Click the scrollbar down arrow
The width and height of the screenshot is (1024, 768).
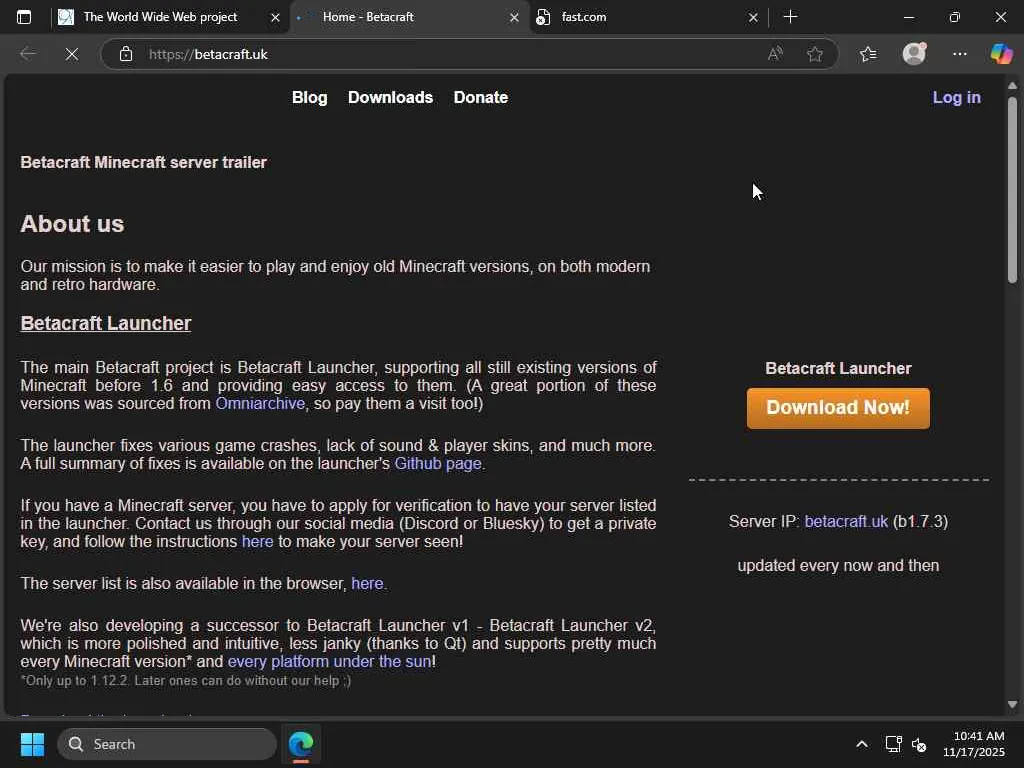(1012, 705)
